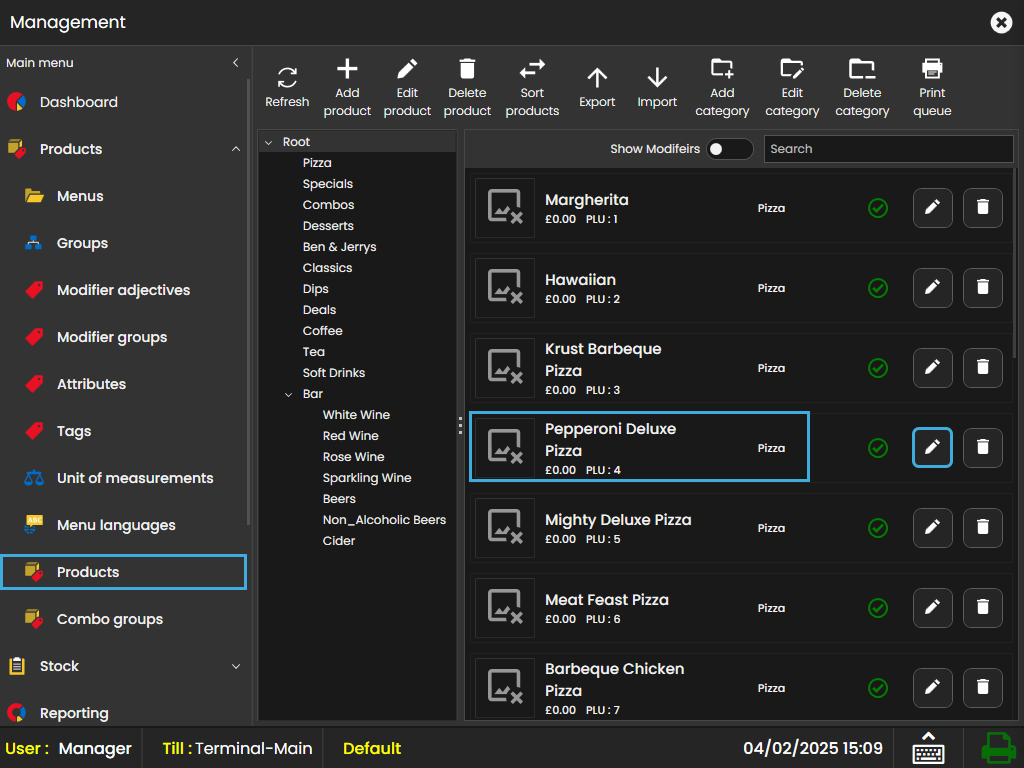Viewport: 1024px width, 768px height.
Task: Toggle the Show Modifiers switch
Action: click(729, 149)
